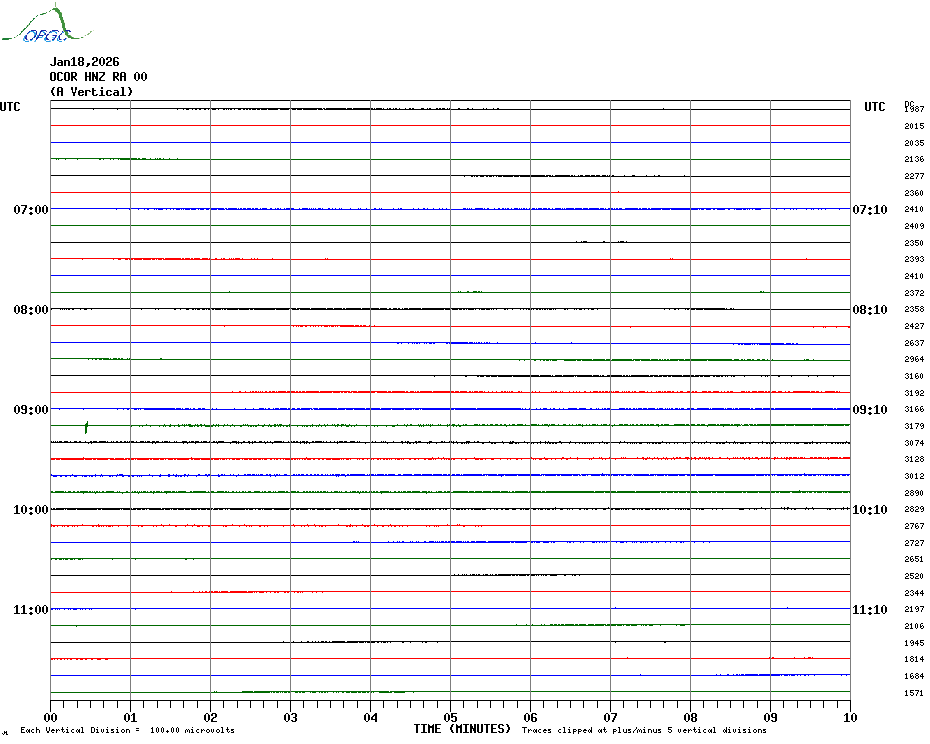Click the DC value 2197

coord(914,609)
